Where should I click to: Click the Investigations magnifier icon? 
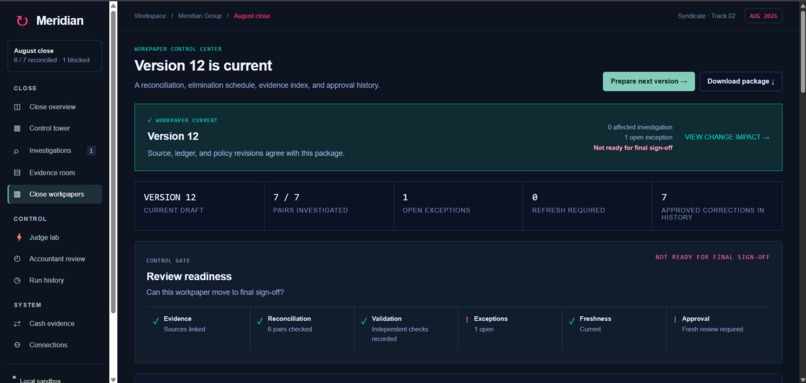tap(17, 151)
